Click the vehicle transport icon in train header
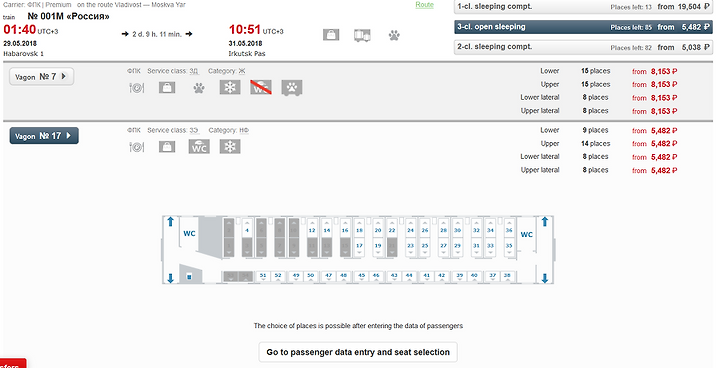The height and width of the screenshot is (368, 720). coord(362,35)
